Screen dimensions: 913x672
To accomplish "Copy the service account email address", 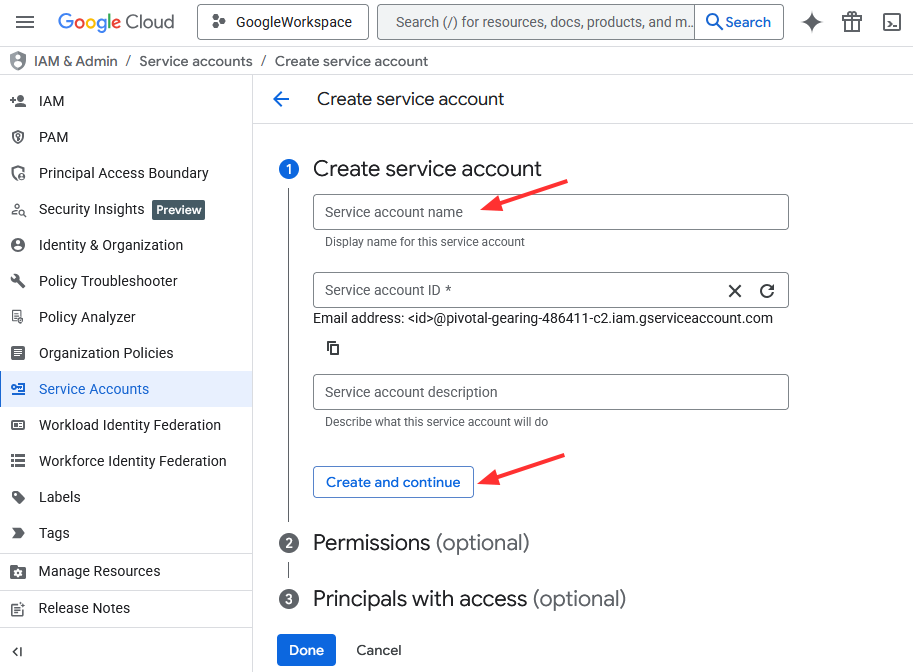I will [333, 348].
